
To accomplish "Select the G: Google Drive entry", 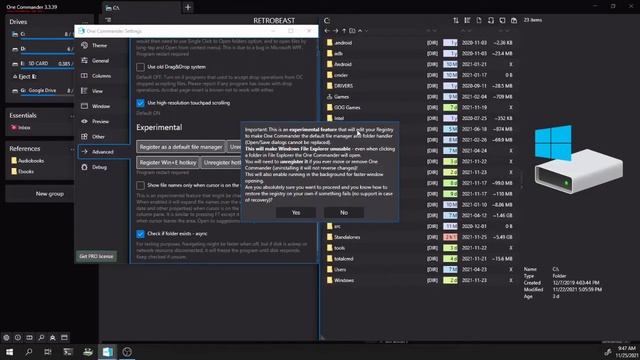I will (x=42, y=91).
